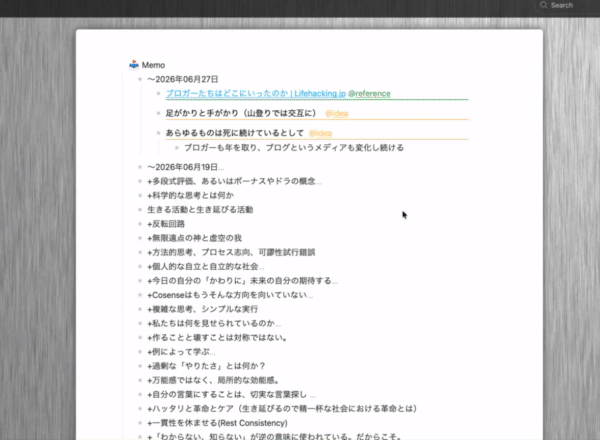This screenshot has height=440, width=600.
Task: Click row +万能感ではなく、局所的な効能感。
Action: click(214, 380)
